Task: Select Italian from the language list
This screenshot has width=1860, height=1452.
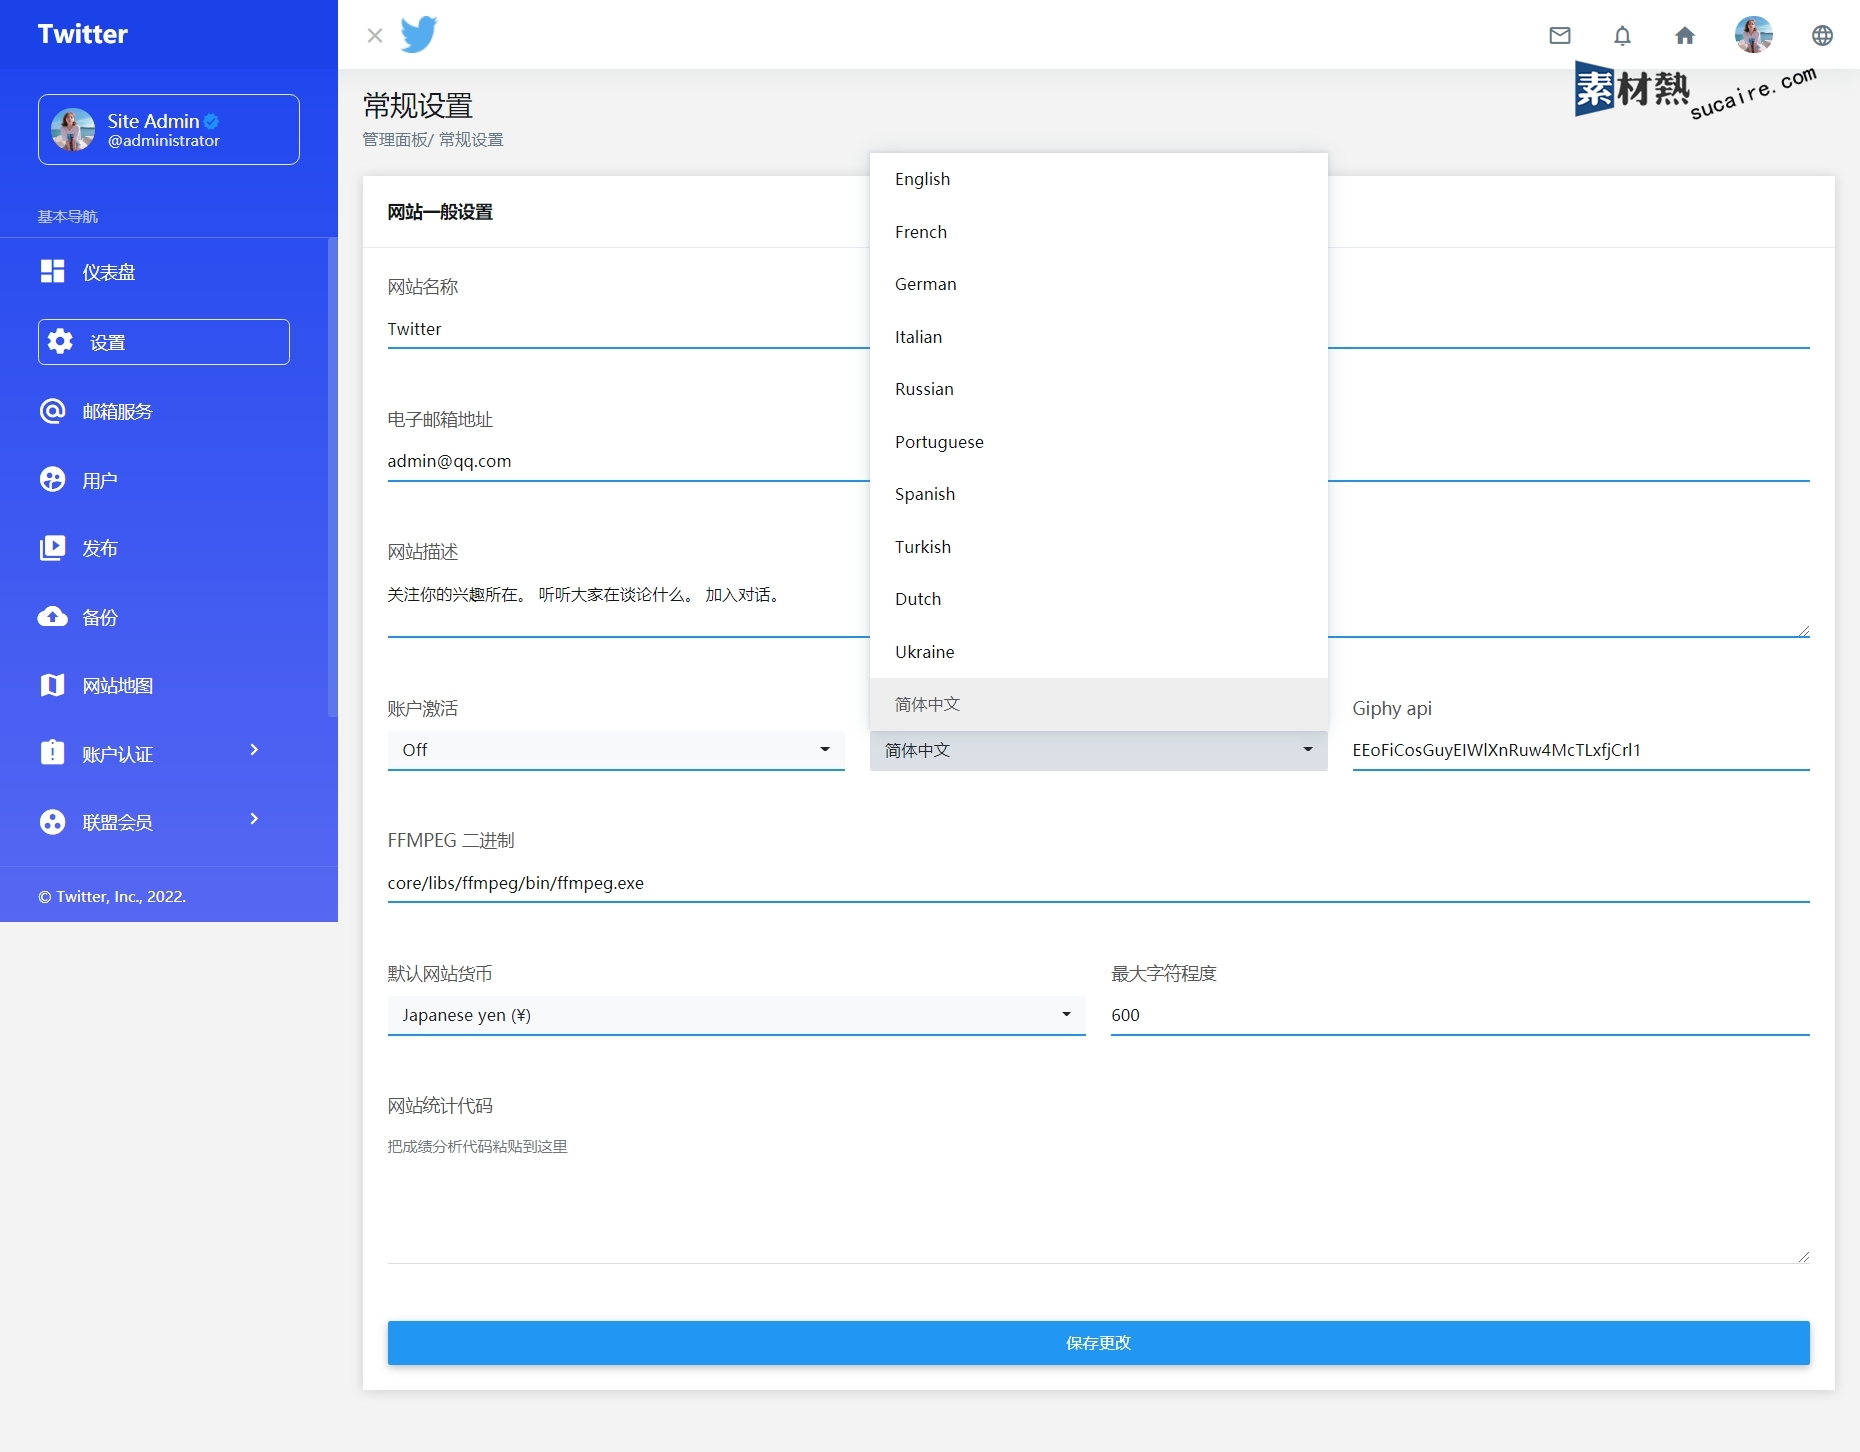Action: tap(1099, 337)
